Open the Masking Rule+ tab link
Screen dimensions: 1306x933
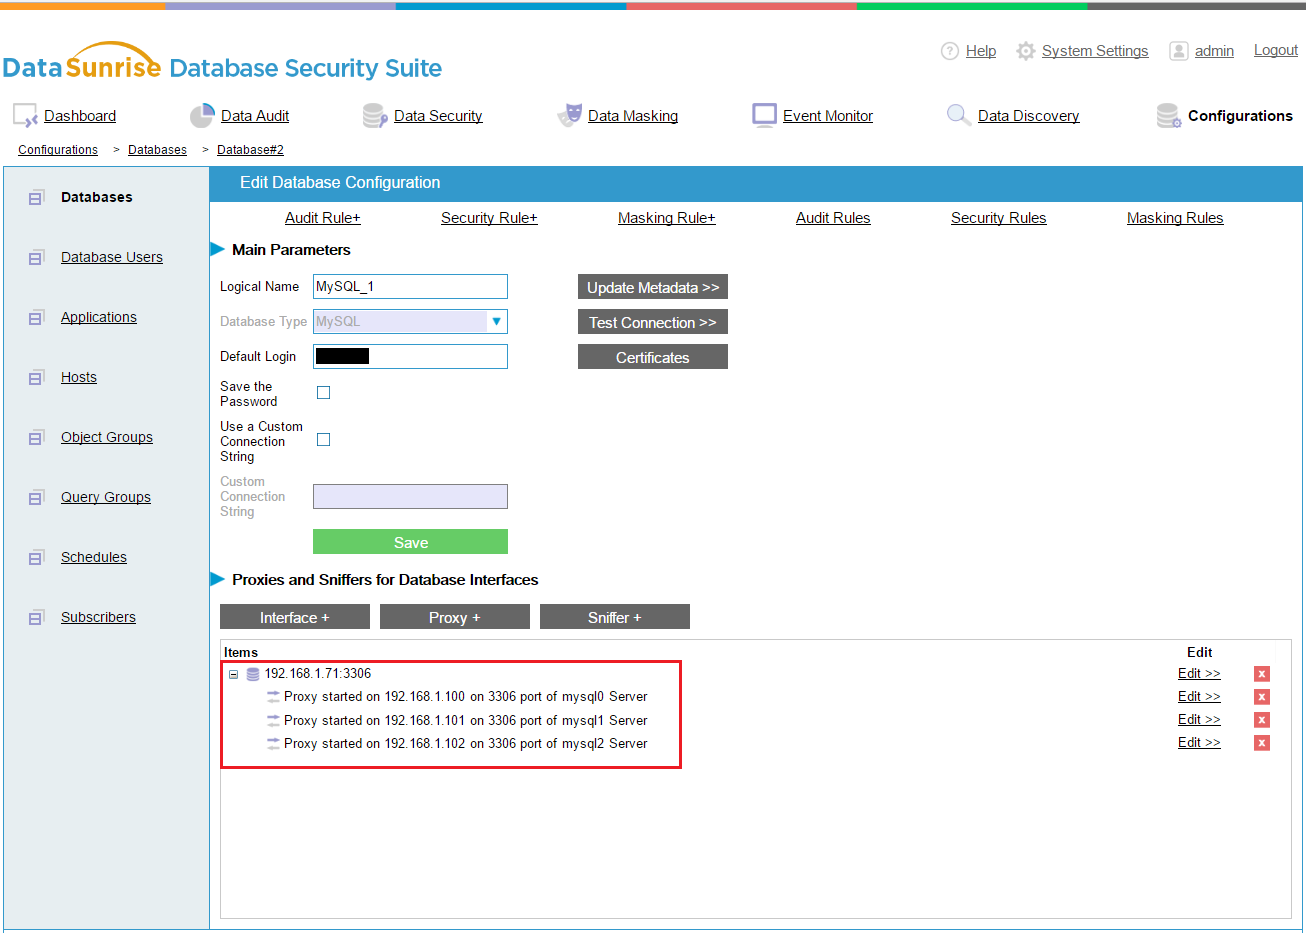point(666,218)
